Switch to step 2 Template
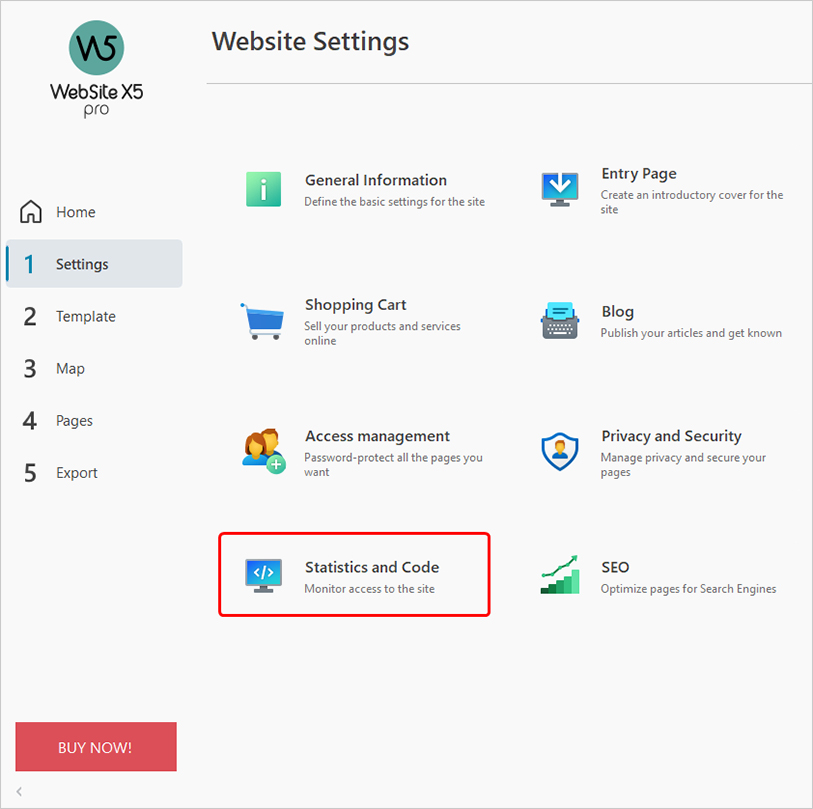813x809 pixels. tap(85, 316)
